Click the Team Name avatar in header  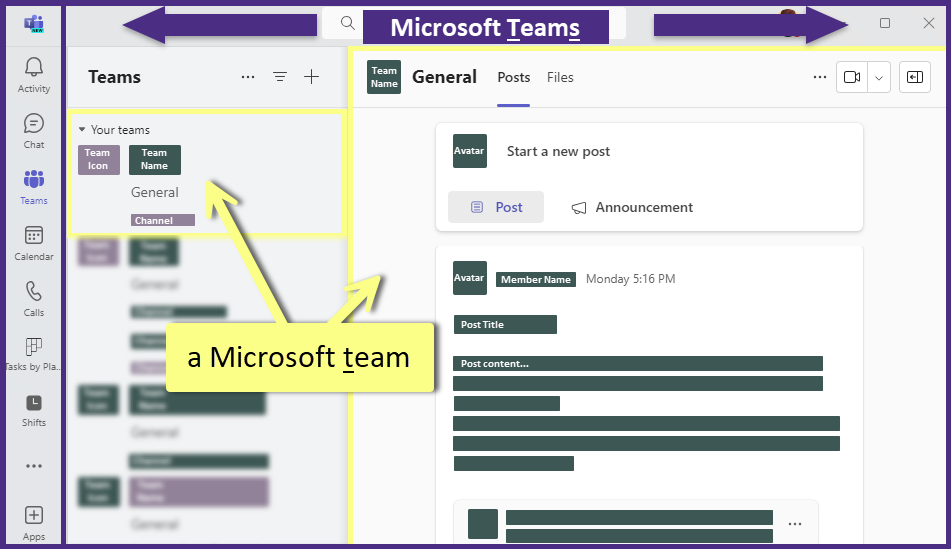pyautogui.click(x=384, y=77)
